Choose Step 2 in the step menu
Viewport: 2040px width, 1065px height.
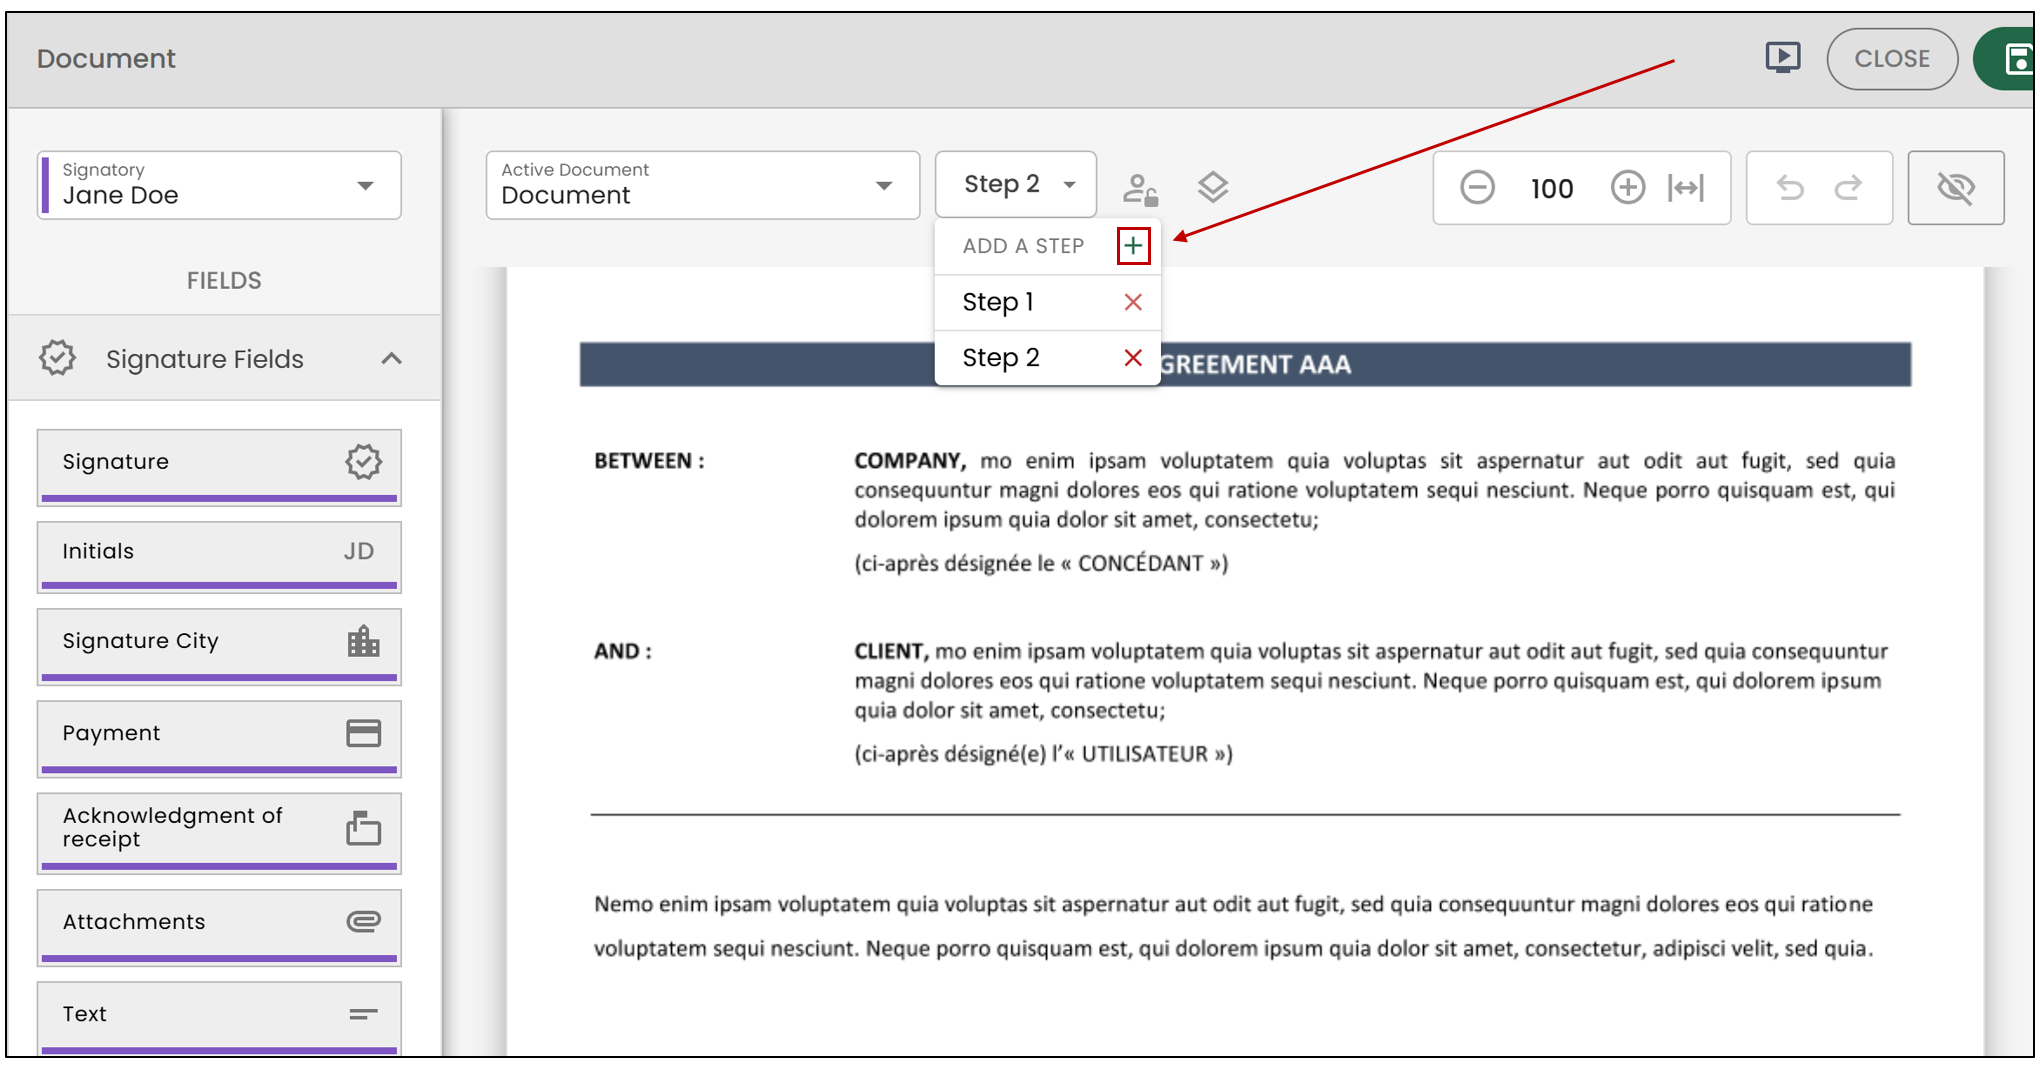coord(1001,358)
